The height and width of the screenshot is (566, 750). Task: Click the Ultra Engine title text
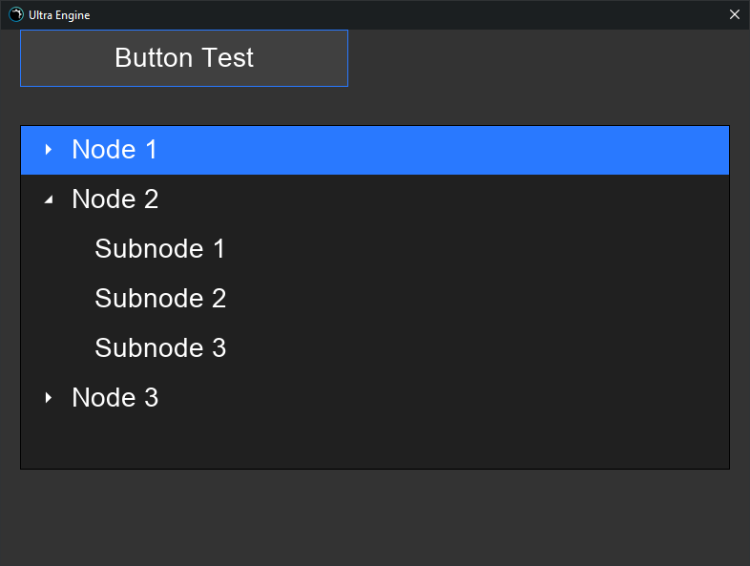60,15
